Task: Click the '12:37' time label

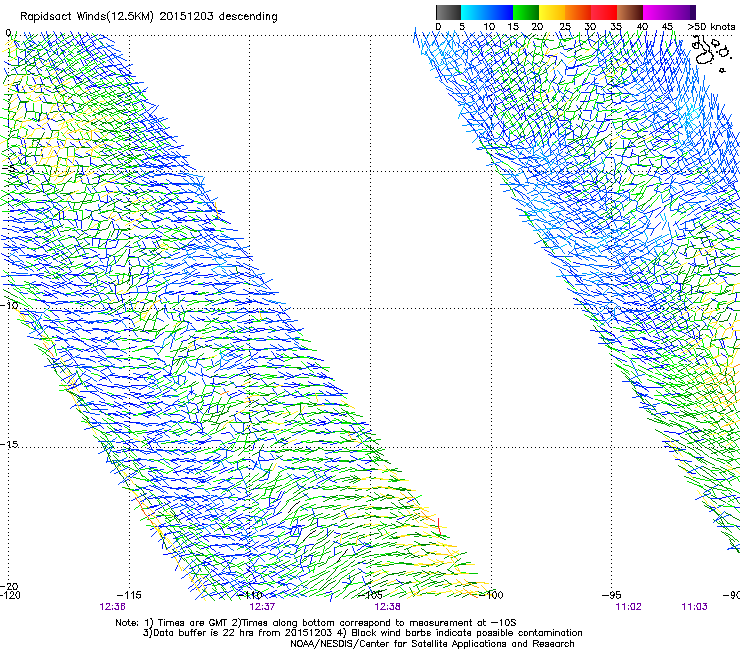Action: [262, 607]
